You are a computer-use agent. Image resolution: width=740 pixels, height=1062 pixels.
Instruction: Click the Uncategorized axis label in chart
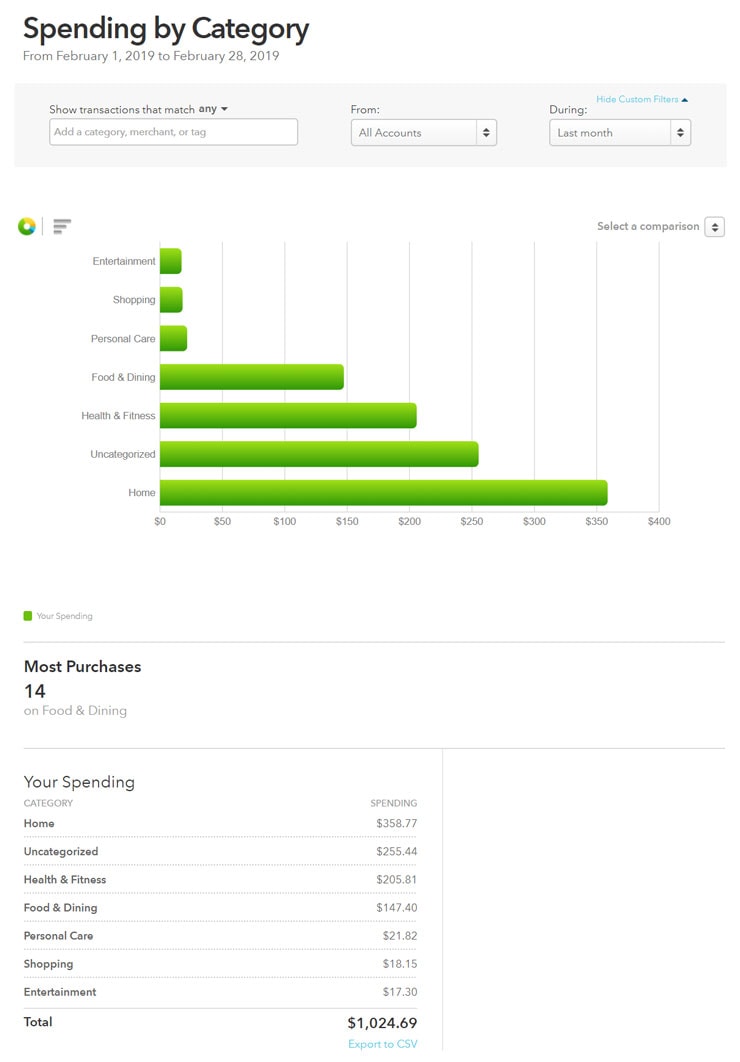click(123, 454)
